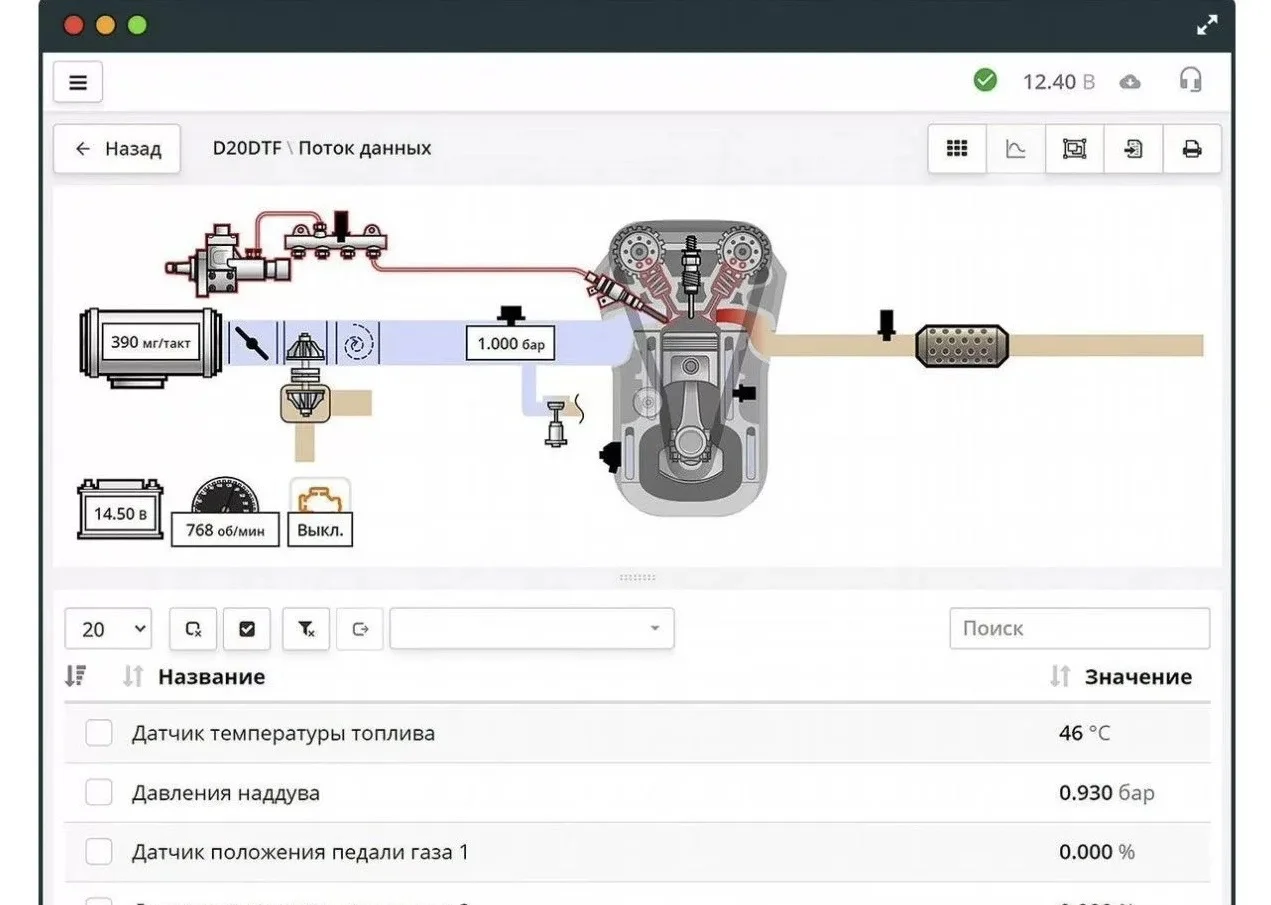Screen dimensions: 1271x905
Task: Click the Поток данных breadcrumb text
Action: coord(365,148)
